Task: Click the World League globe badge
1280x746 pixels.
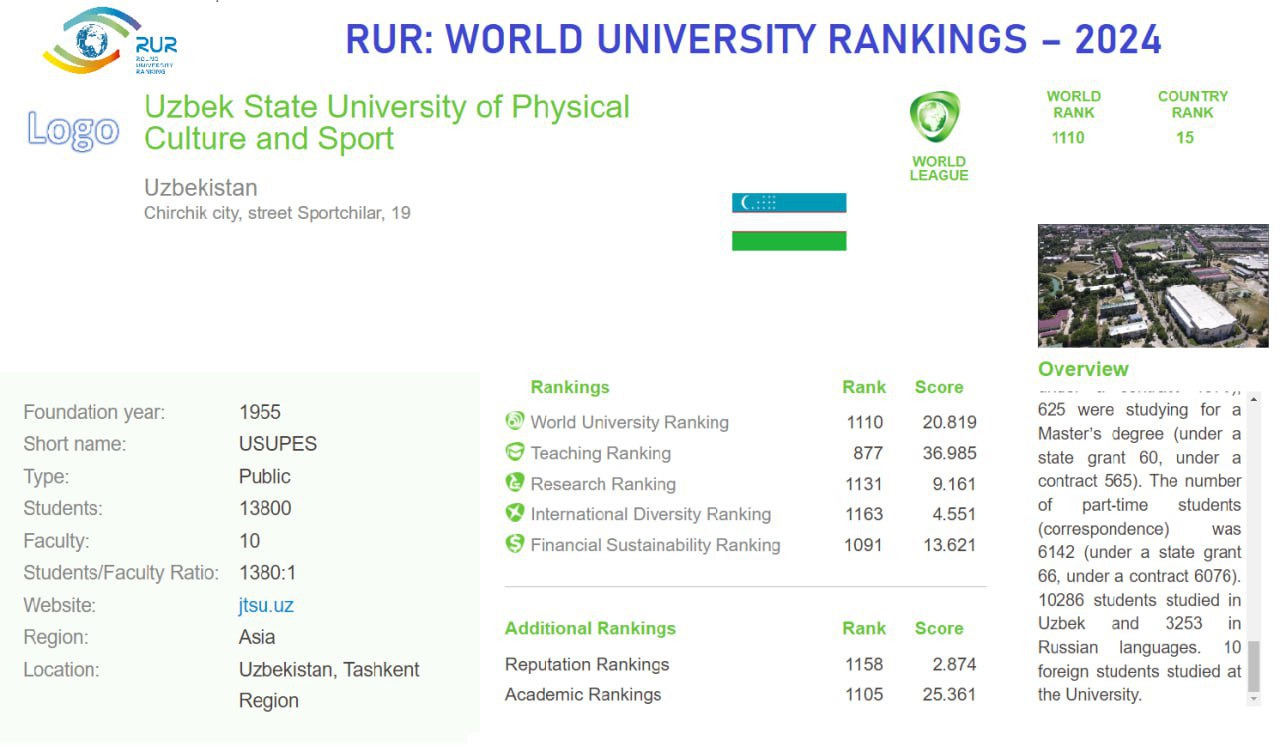Action: (x=935, y=117)
